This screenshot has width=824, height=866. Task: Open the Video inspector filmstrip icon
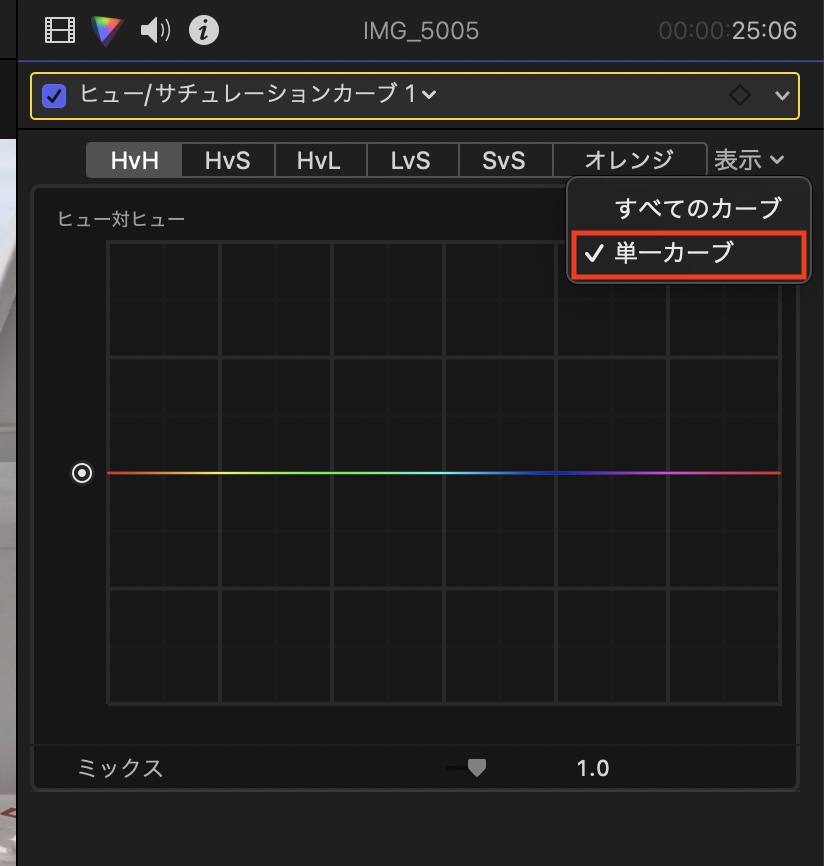point(60,30)
